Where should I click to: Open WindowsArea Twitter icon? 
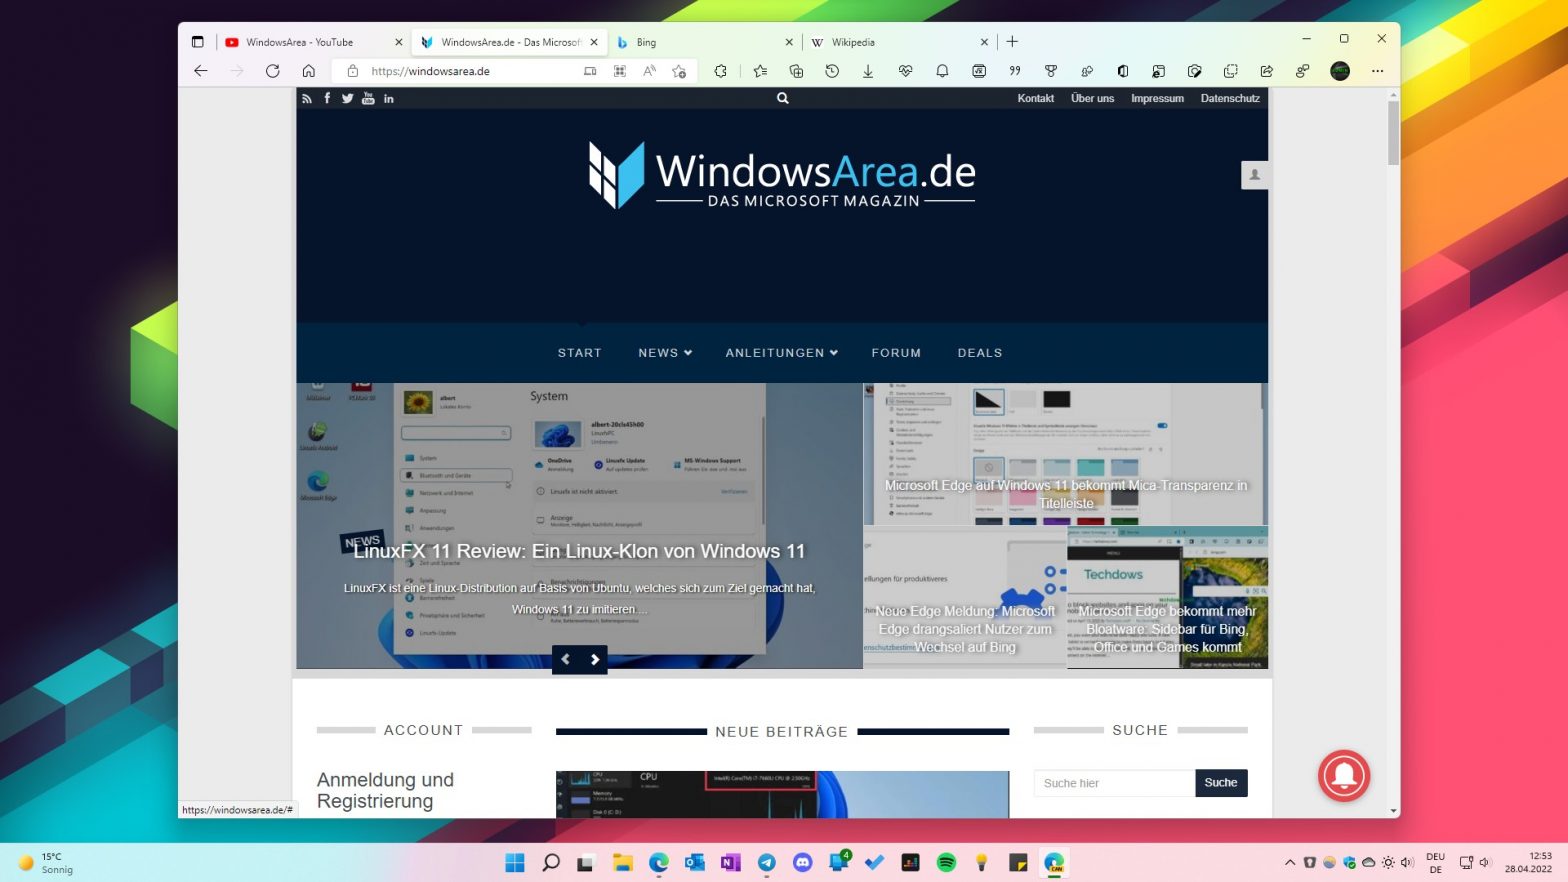[x=347, y=98]
